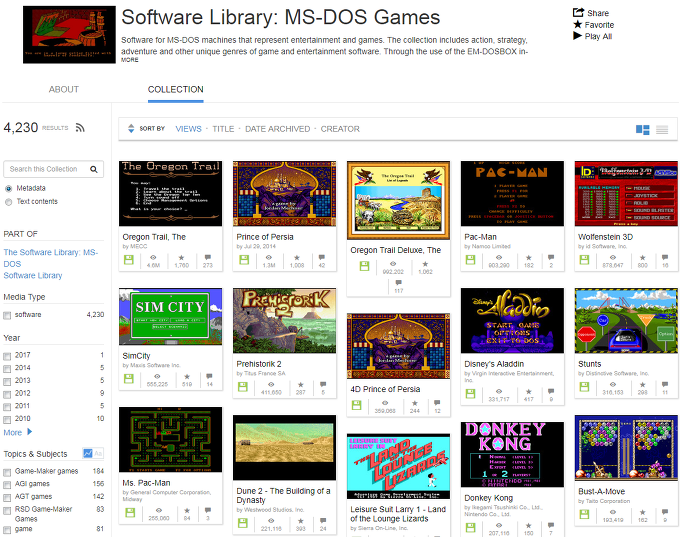
Task: Open The Software Library: MS-DOS link
Action: coord(51,258)
